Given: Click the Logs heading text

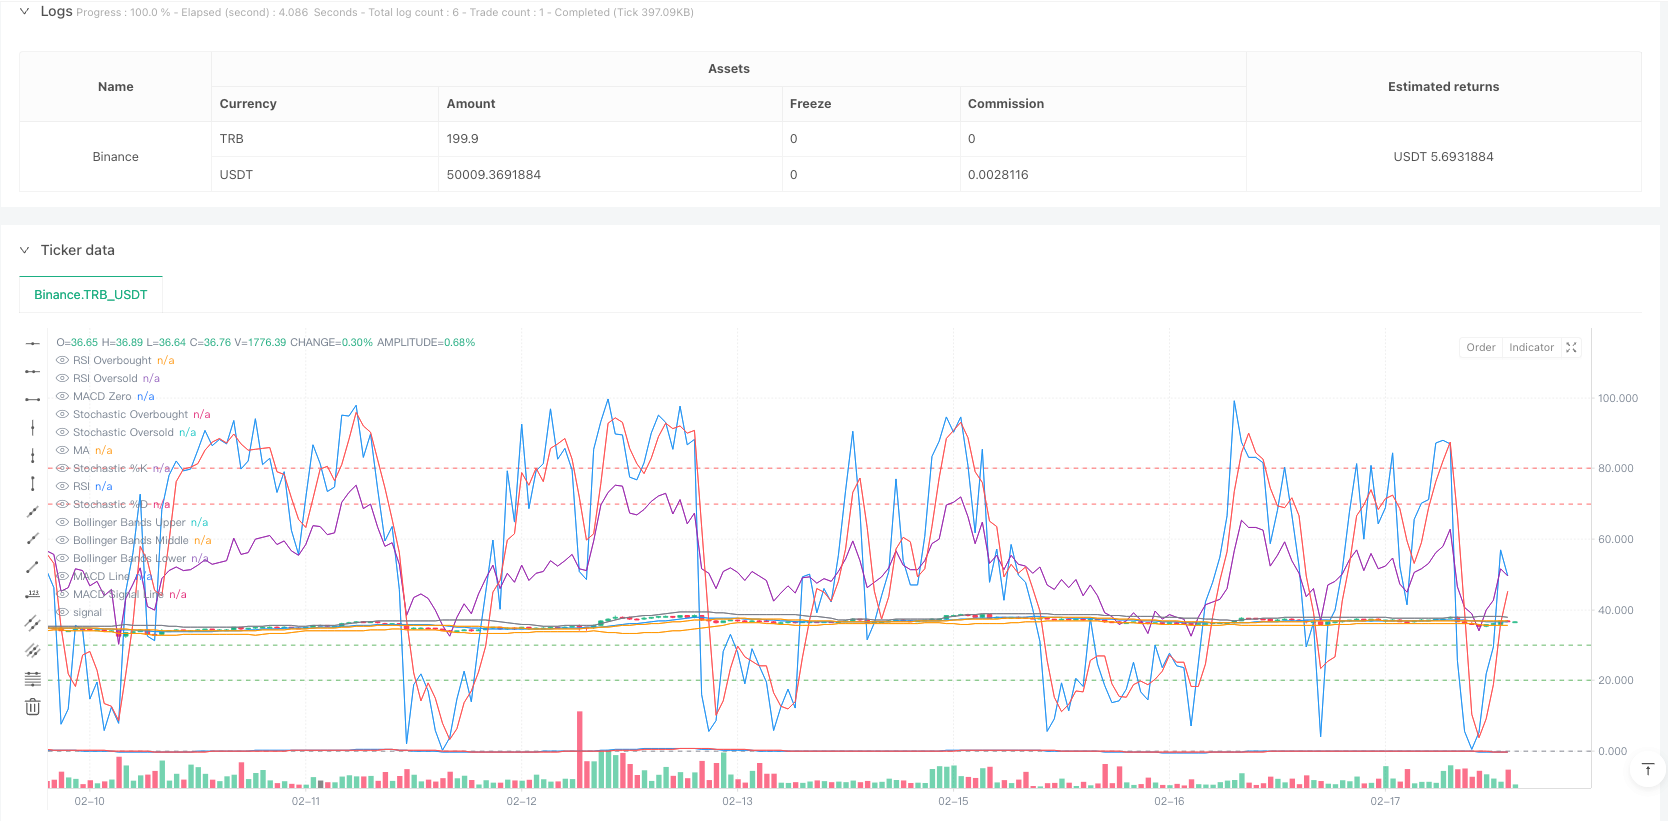Looking at the screenshot, I should (x=56, y=11).
